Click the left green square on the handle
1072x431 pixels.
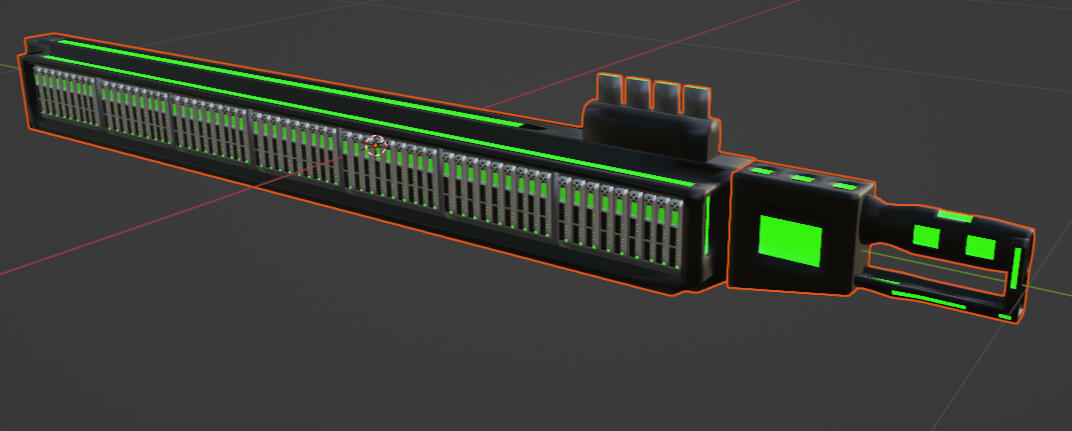pyautogui.click(x=927, y=237)
